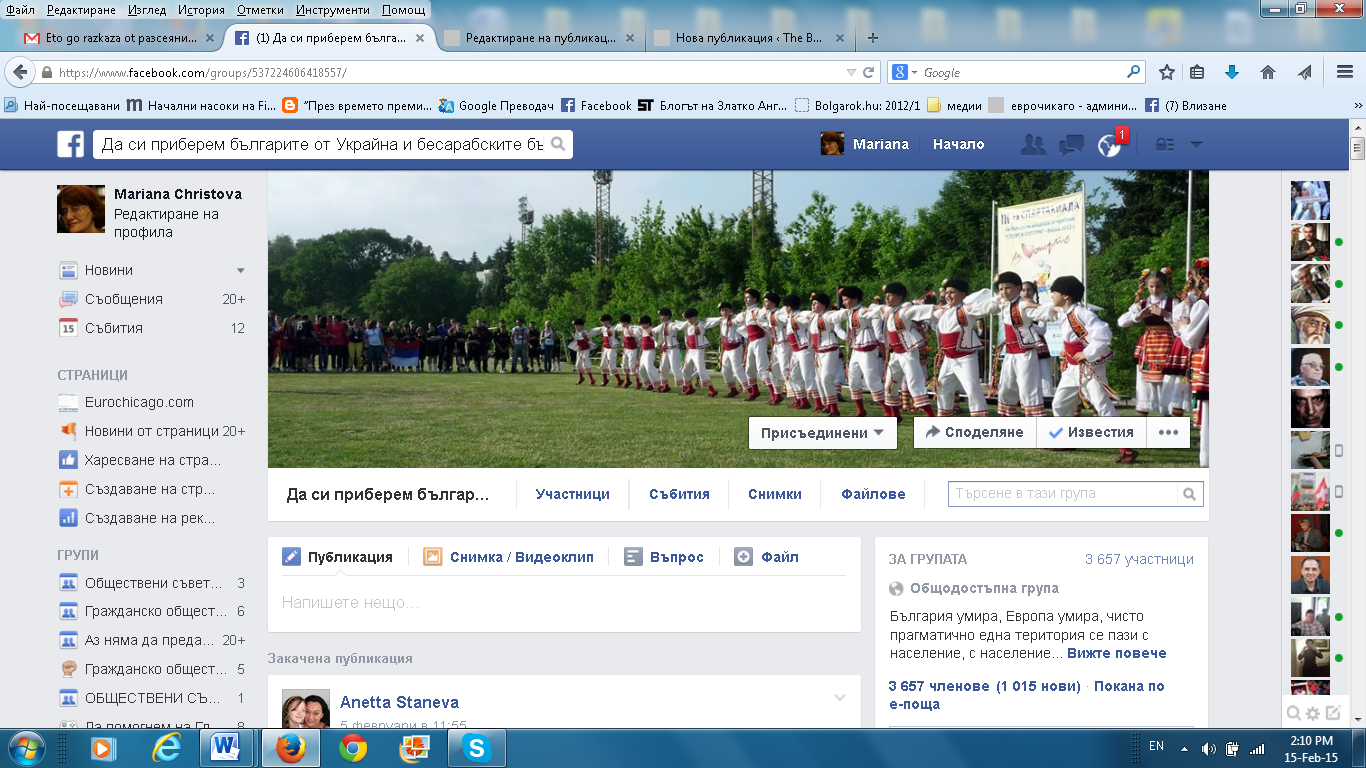Open the История menu
1366x768 pixels.
tap(201, 10)
